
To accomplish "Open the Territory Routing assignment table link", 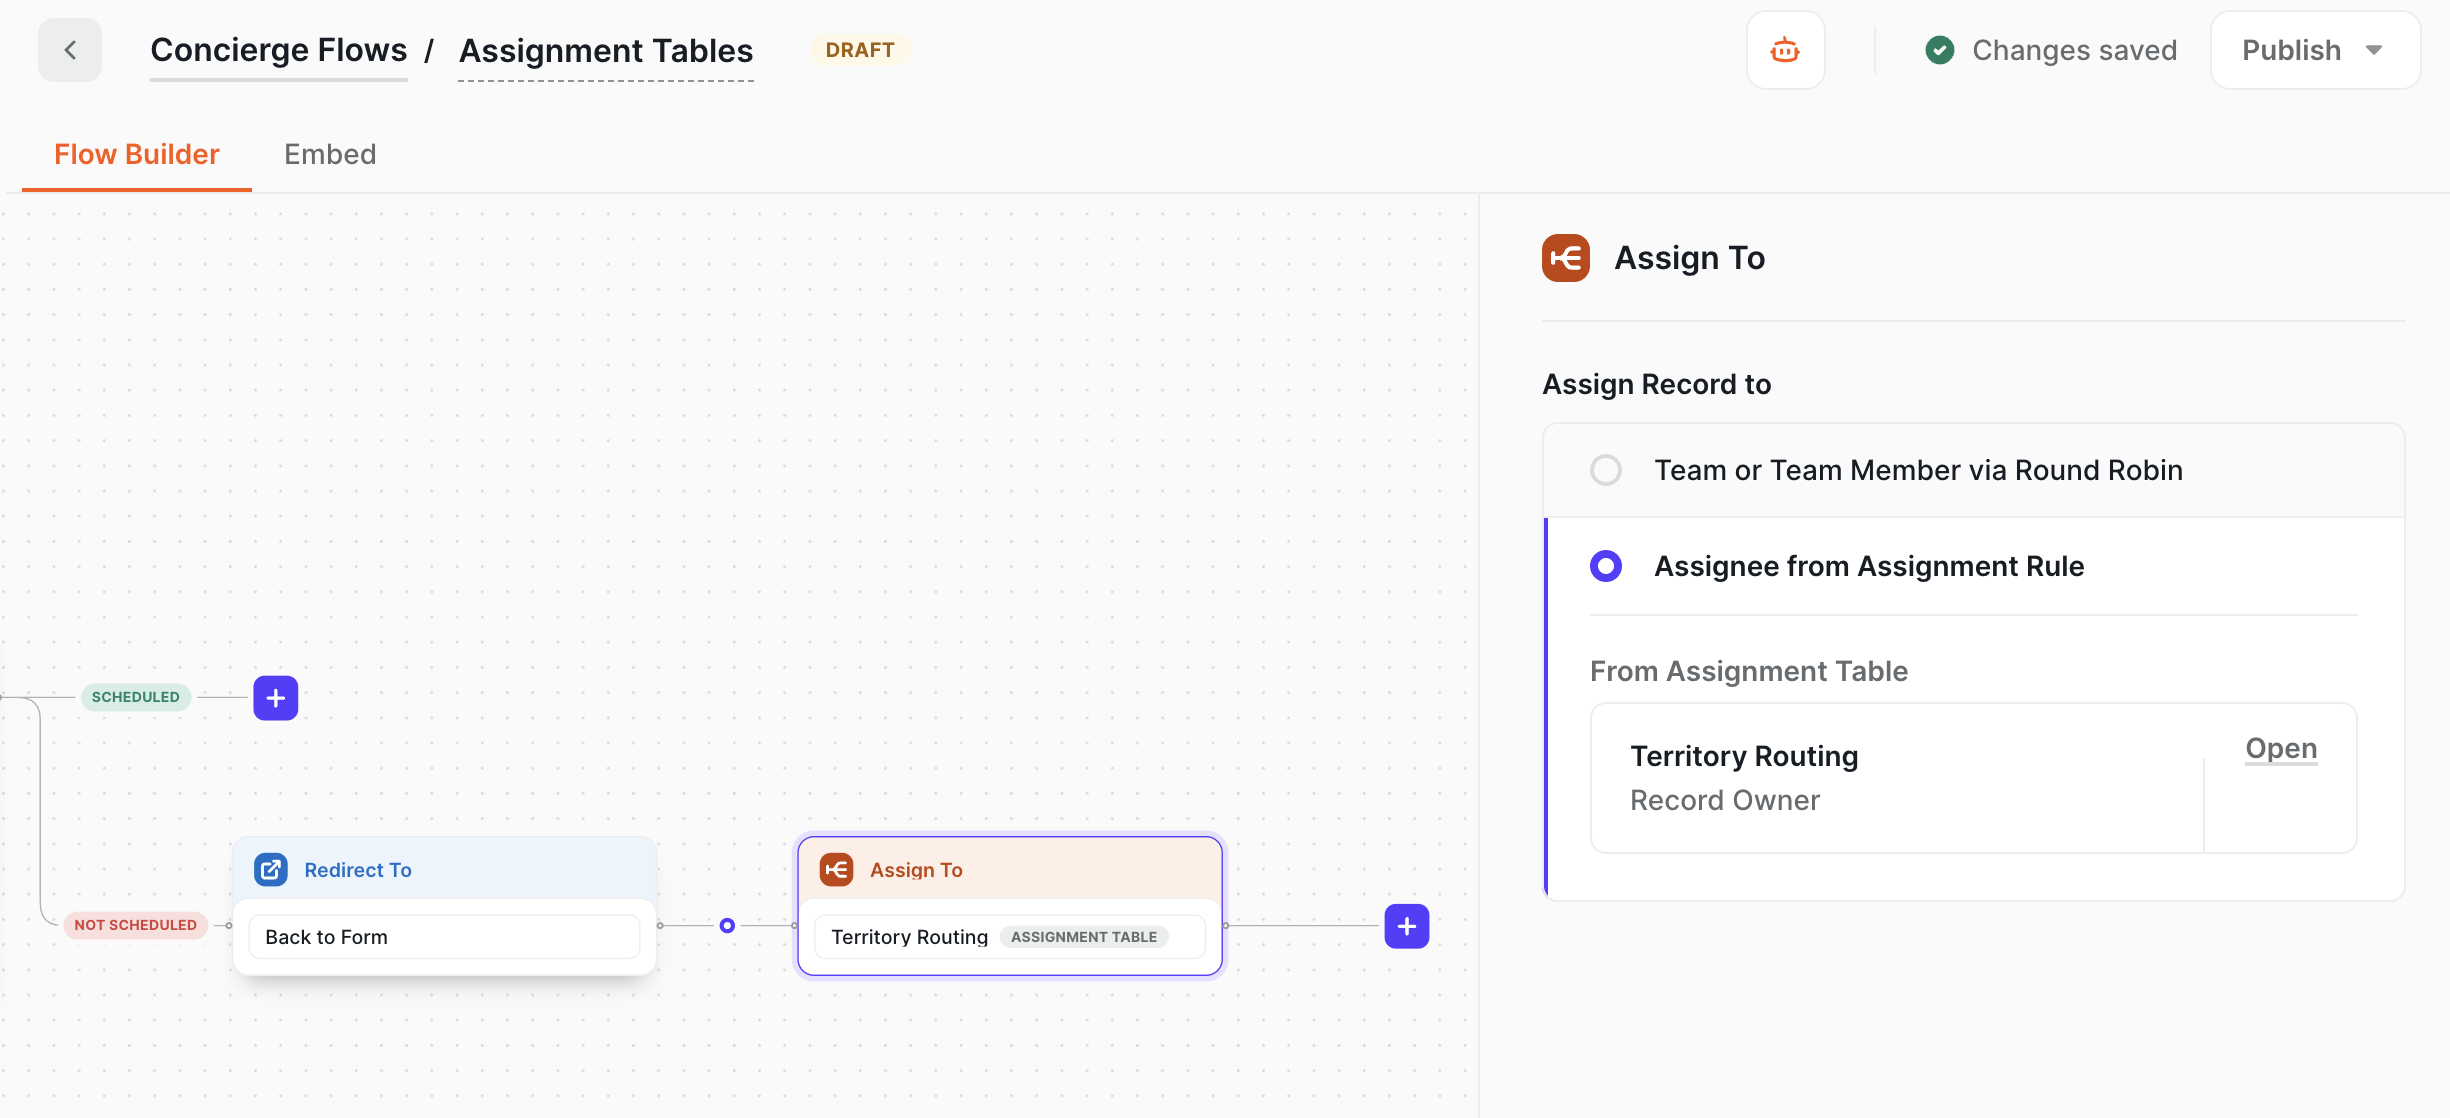I will pyautogui.click(x=2281, y=748).
